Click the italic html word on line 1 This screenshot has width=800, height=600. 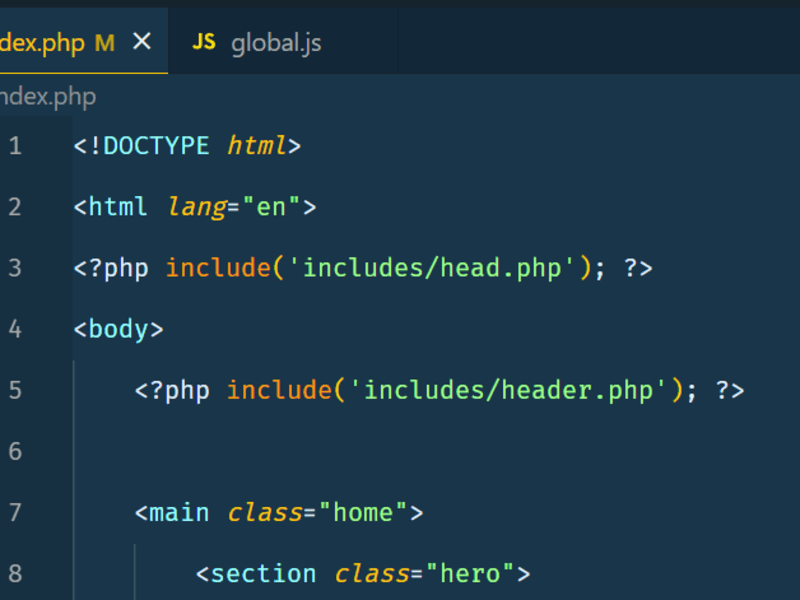[257, 146]
